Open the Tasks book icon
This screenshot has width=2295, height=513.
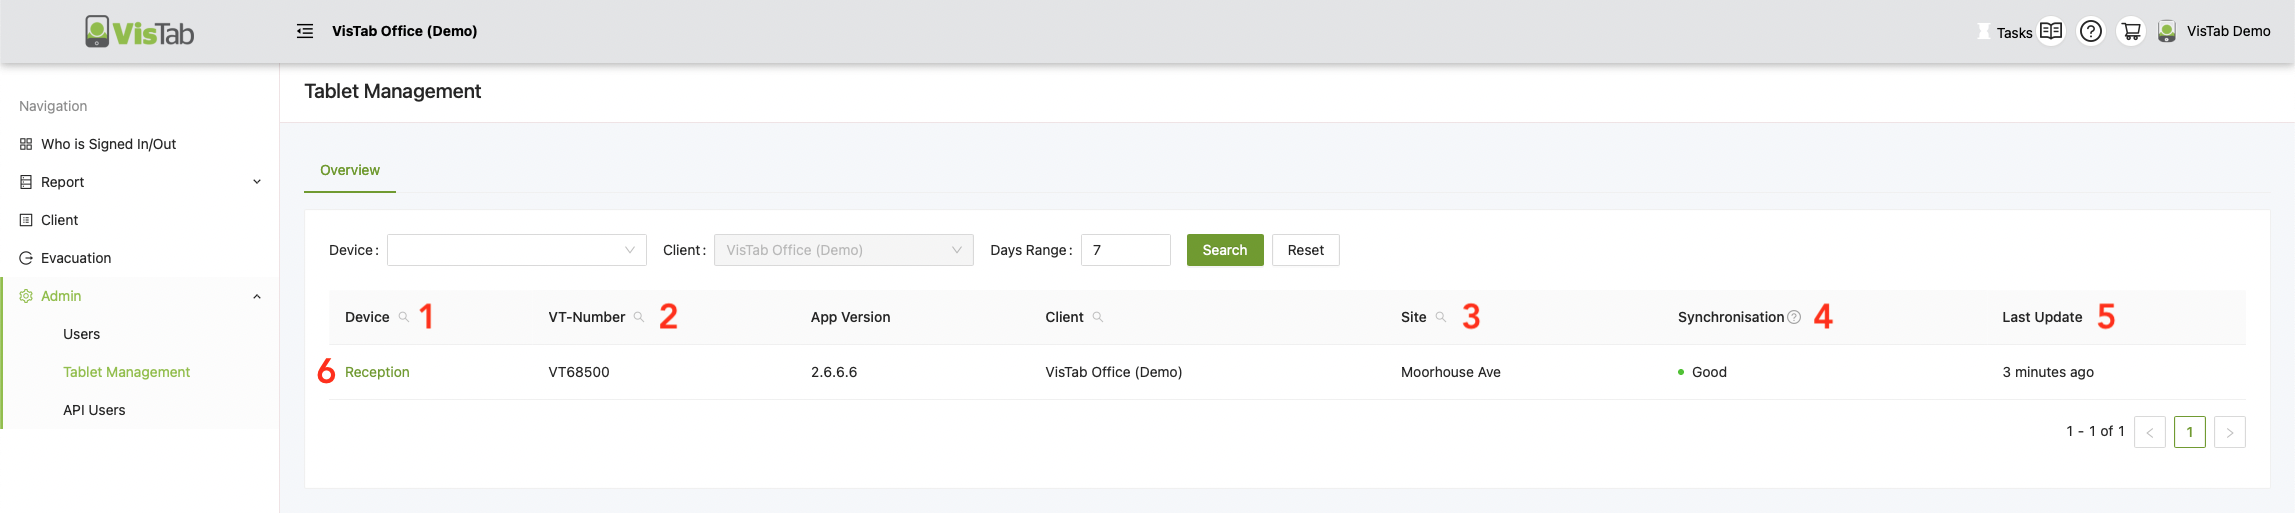2051,31
